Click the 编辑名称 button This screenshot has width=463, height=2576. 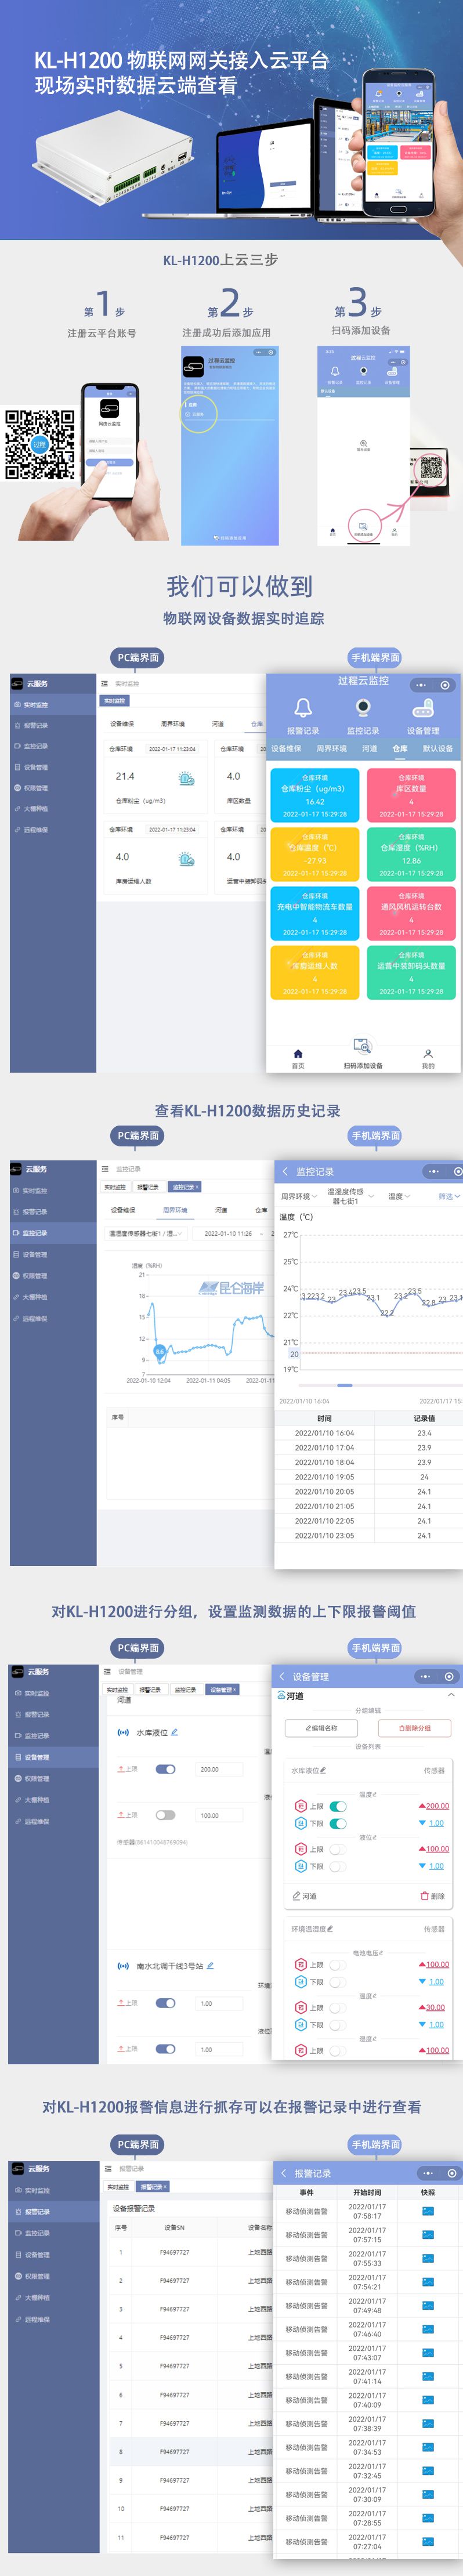322,1728
